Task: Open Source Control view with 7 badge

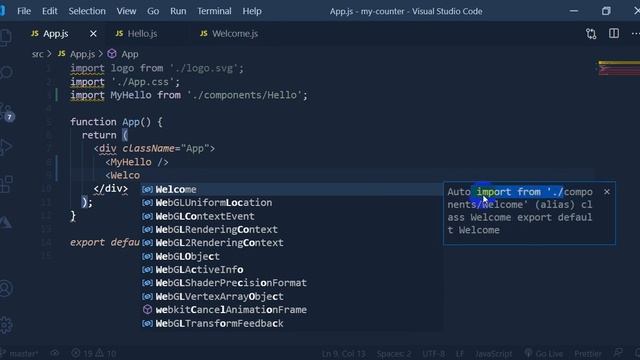Action: pyautogui.click(x=7, y=113)
